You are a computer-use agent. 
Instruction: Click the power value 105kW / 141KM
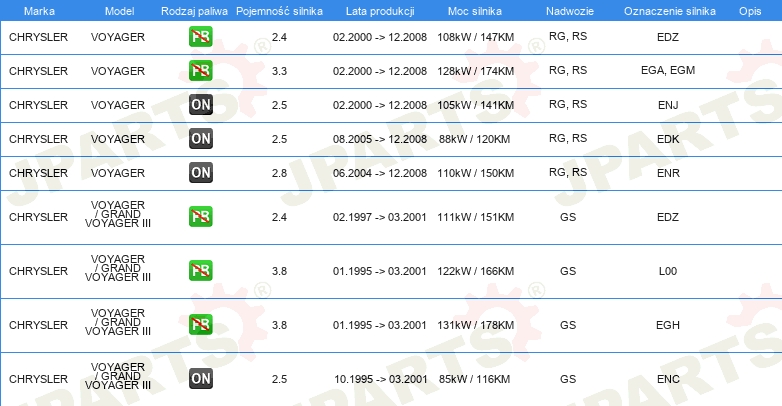click(475, 105)
